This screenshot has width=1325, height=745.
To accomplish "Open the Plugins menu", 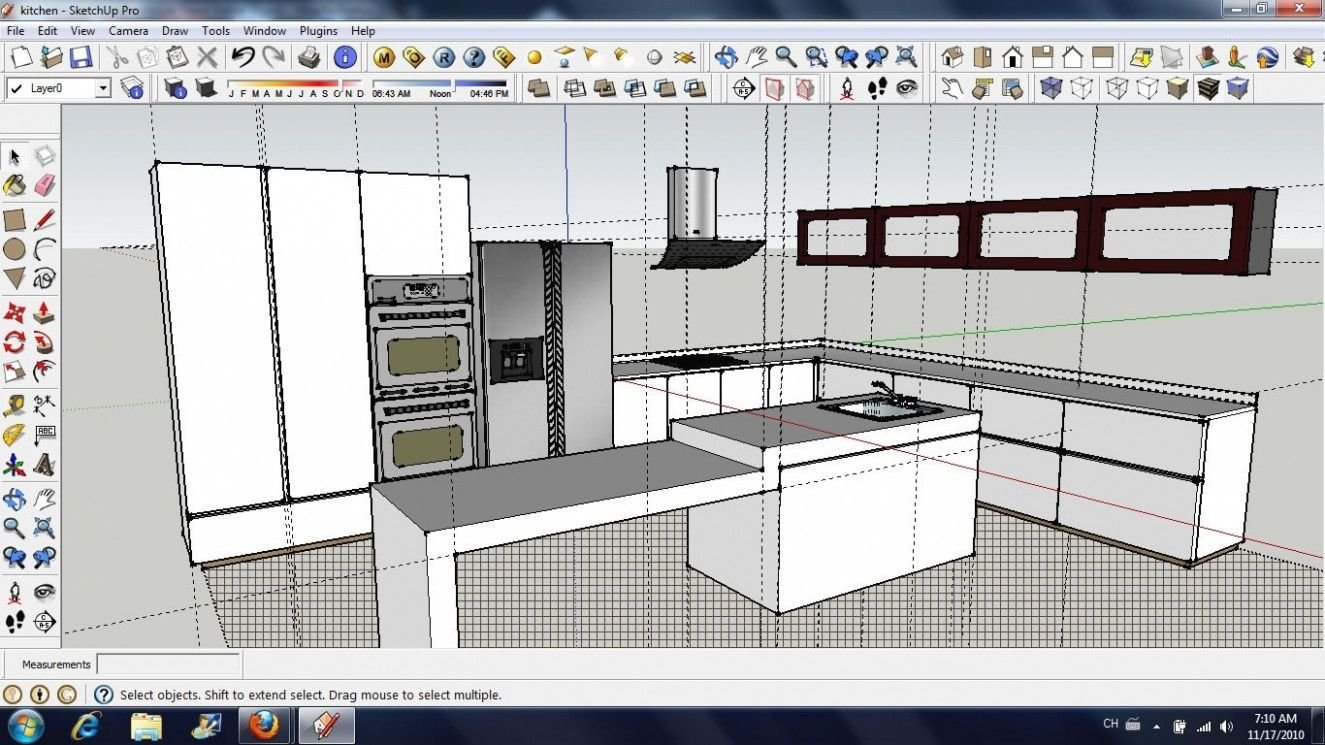I will coord(319,31).
